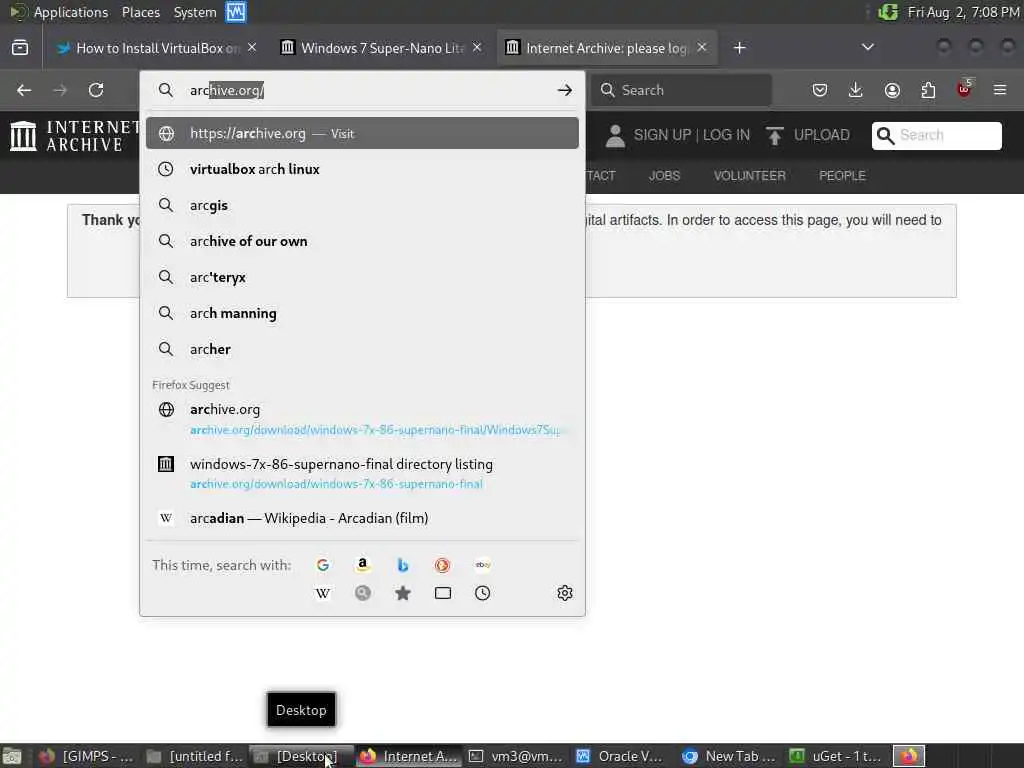The height and width of the screenshot is (768, 1024).
Task: Search in bookmarks star icon
Action: click(403, 593)
